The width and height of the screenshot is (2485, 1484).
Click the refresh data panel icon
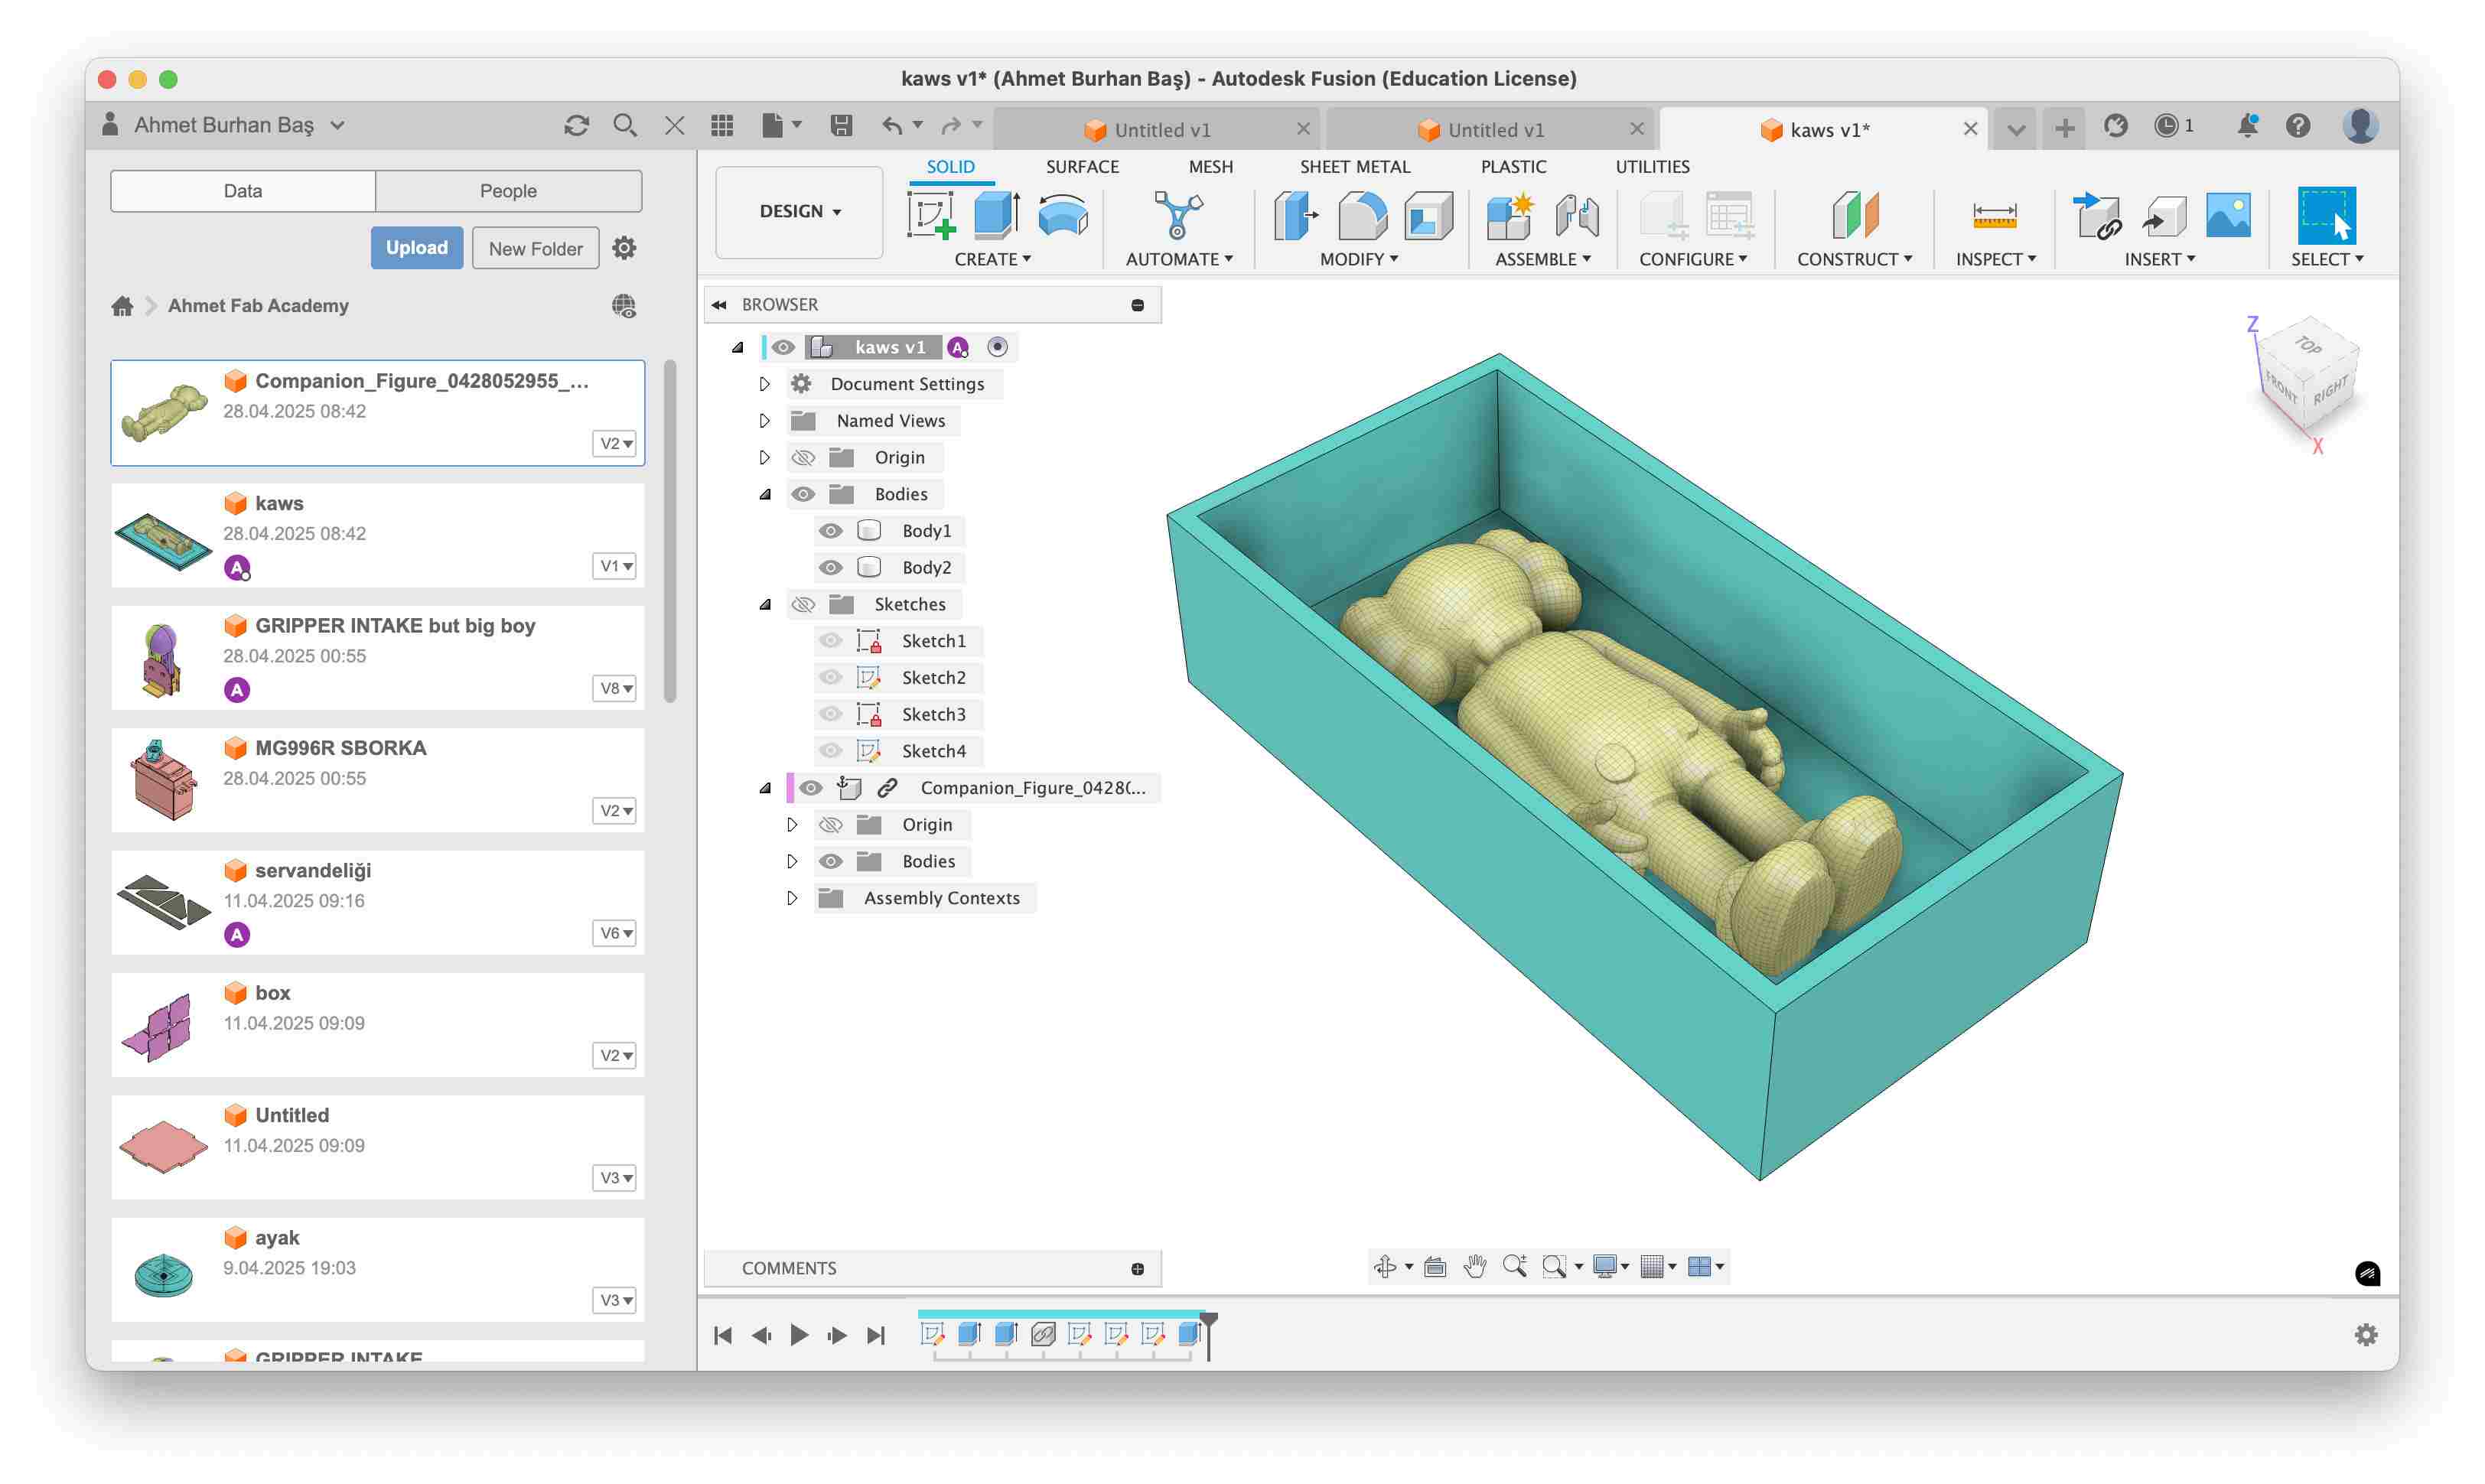tap(576, 126)
